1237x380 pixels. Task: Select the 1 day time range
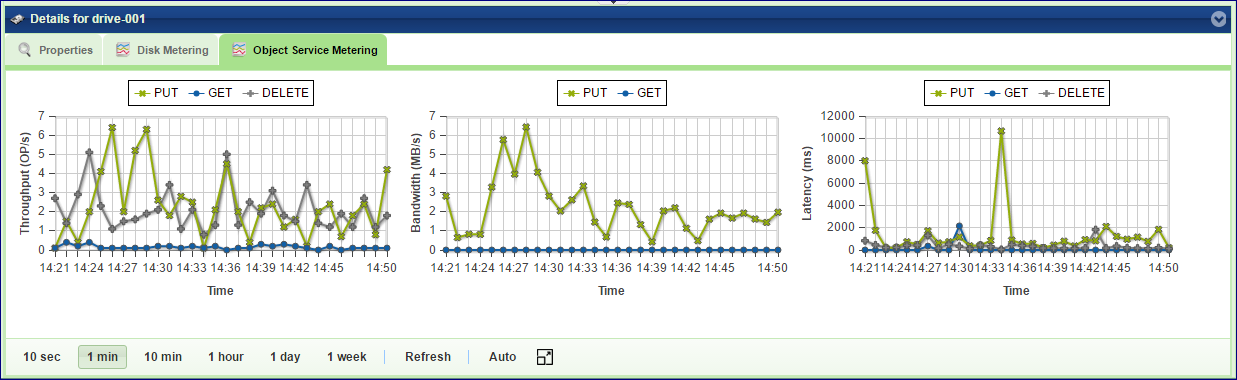[x=285, y=357]
